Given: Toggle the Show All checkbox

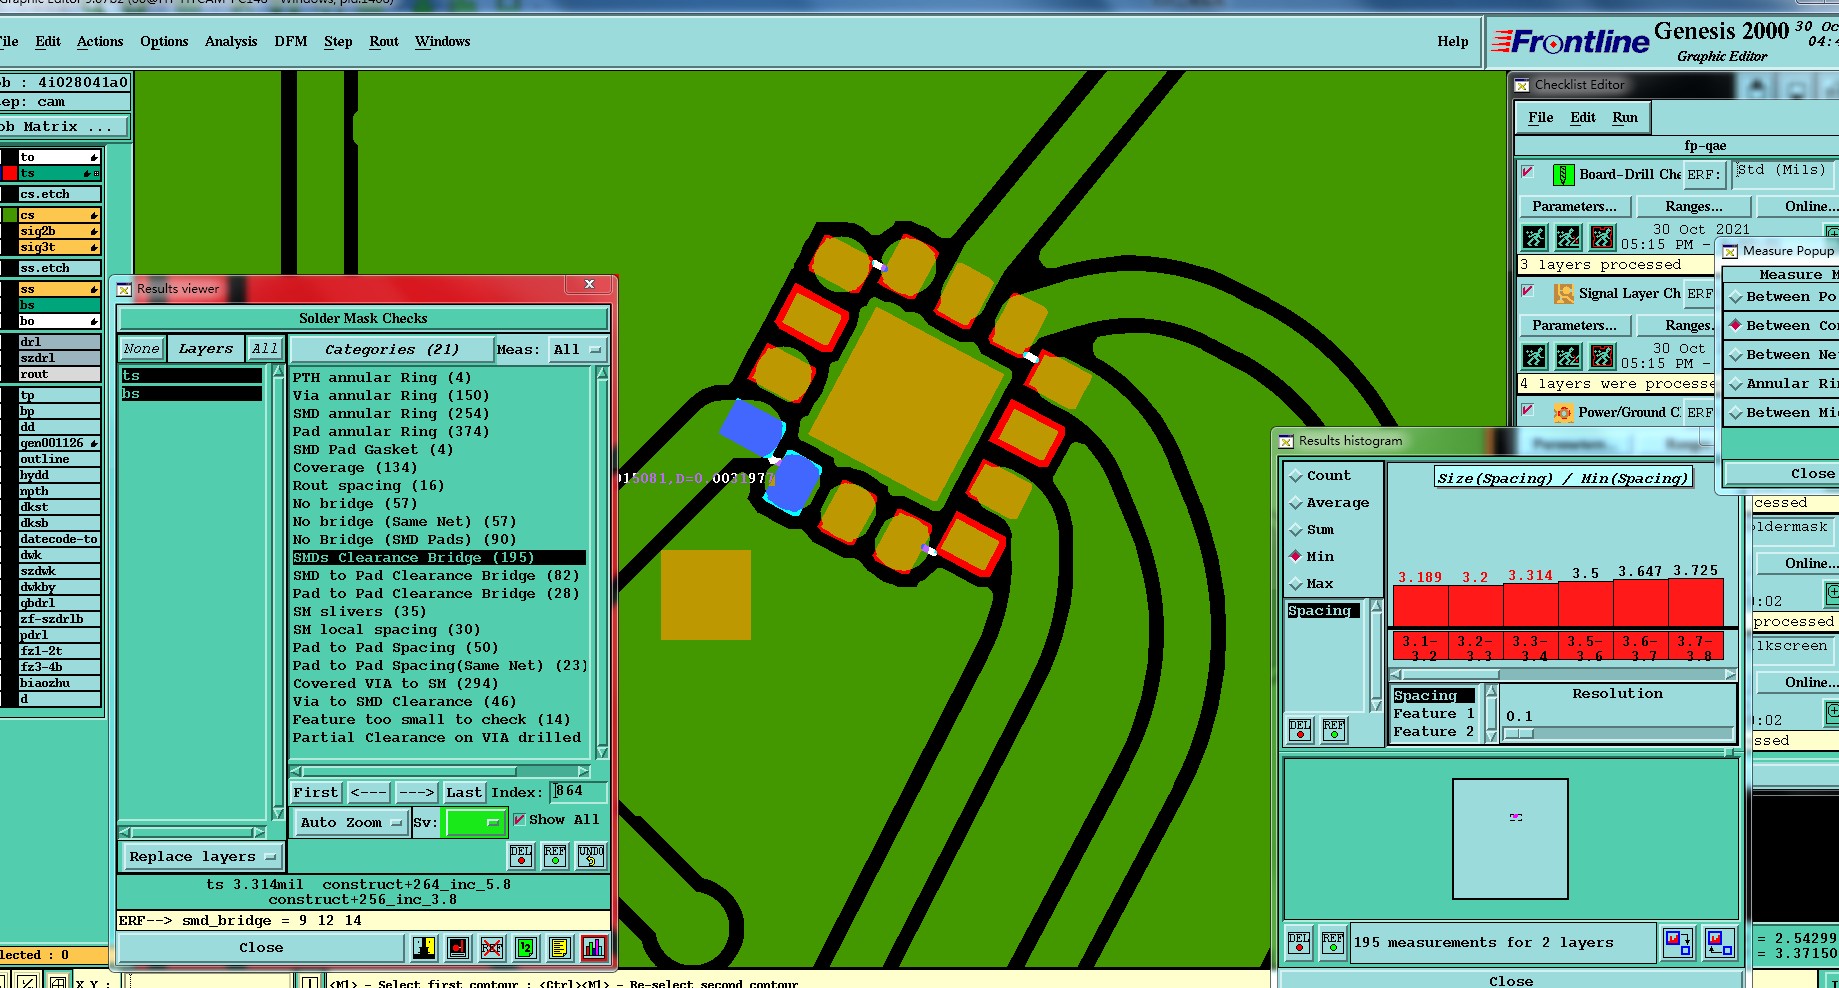Looking at the screenshot, I should [x=519, y=820].
